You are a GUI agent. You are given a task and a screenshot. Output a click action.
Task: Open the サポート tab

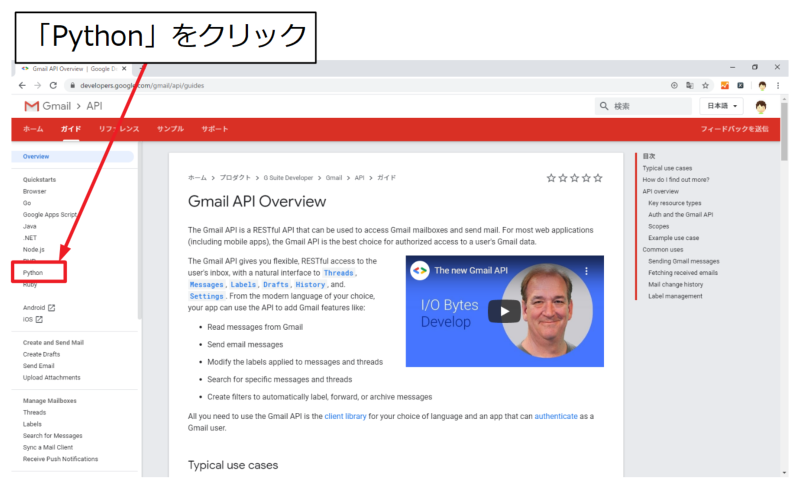tap(214, 129)
